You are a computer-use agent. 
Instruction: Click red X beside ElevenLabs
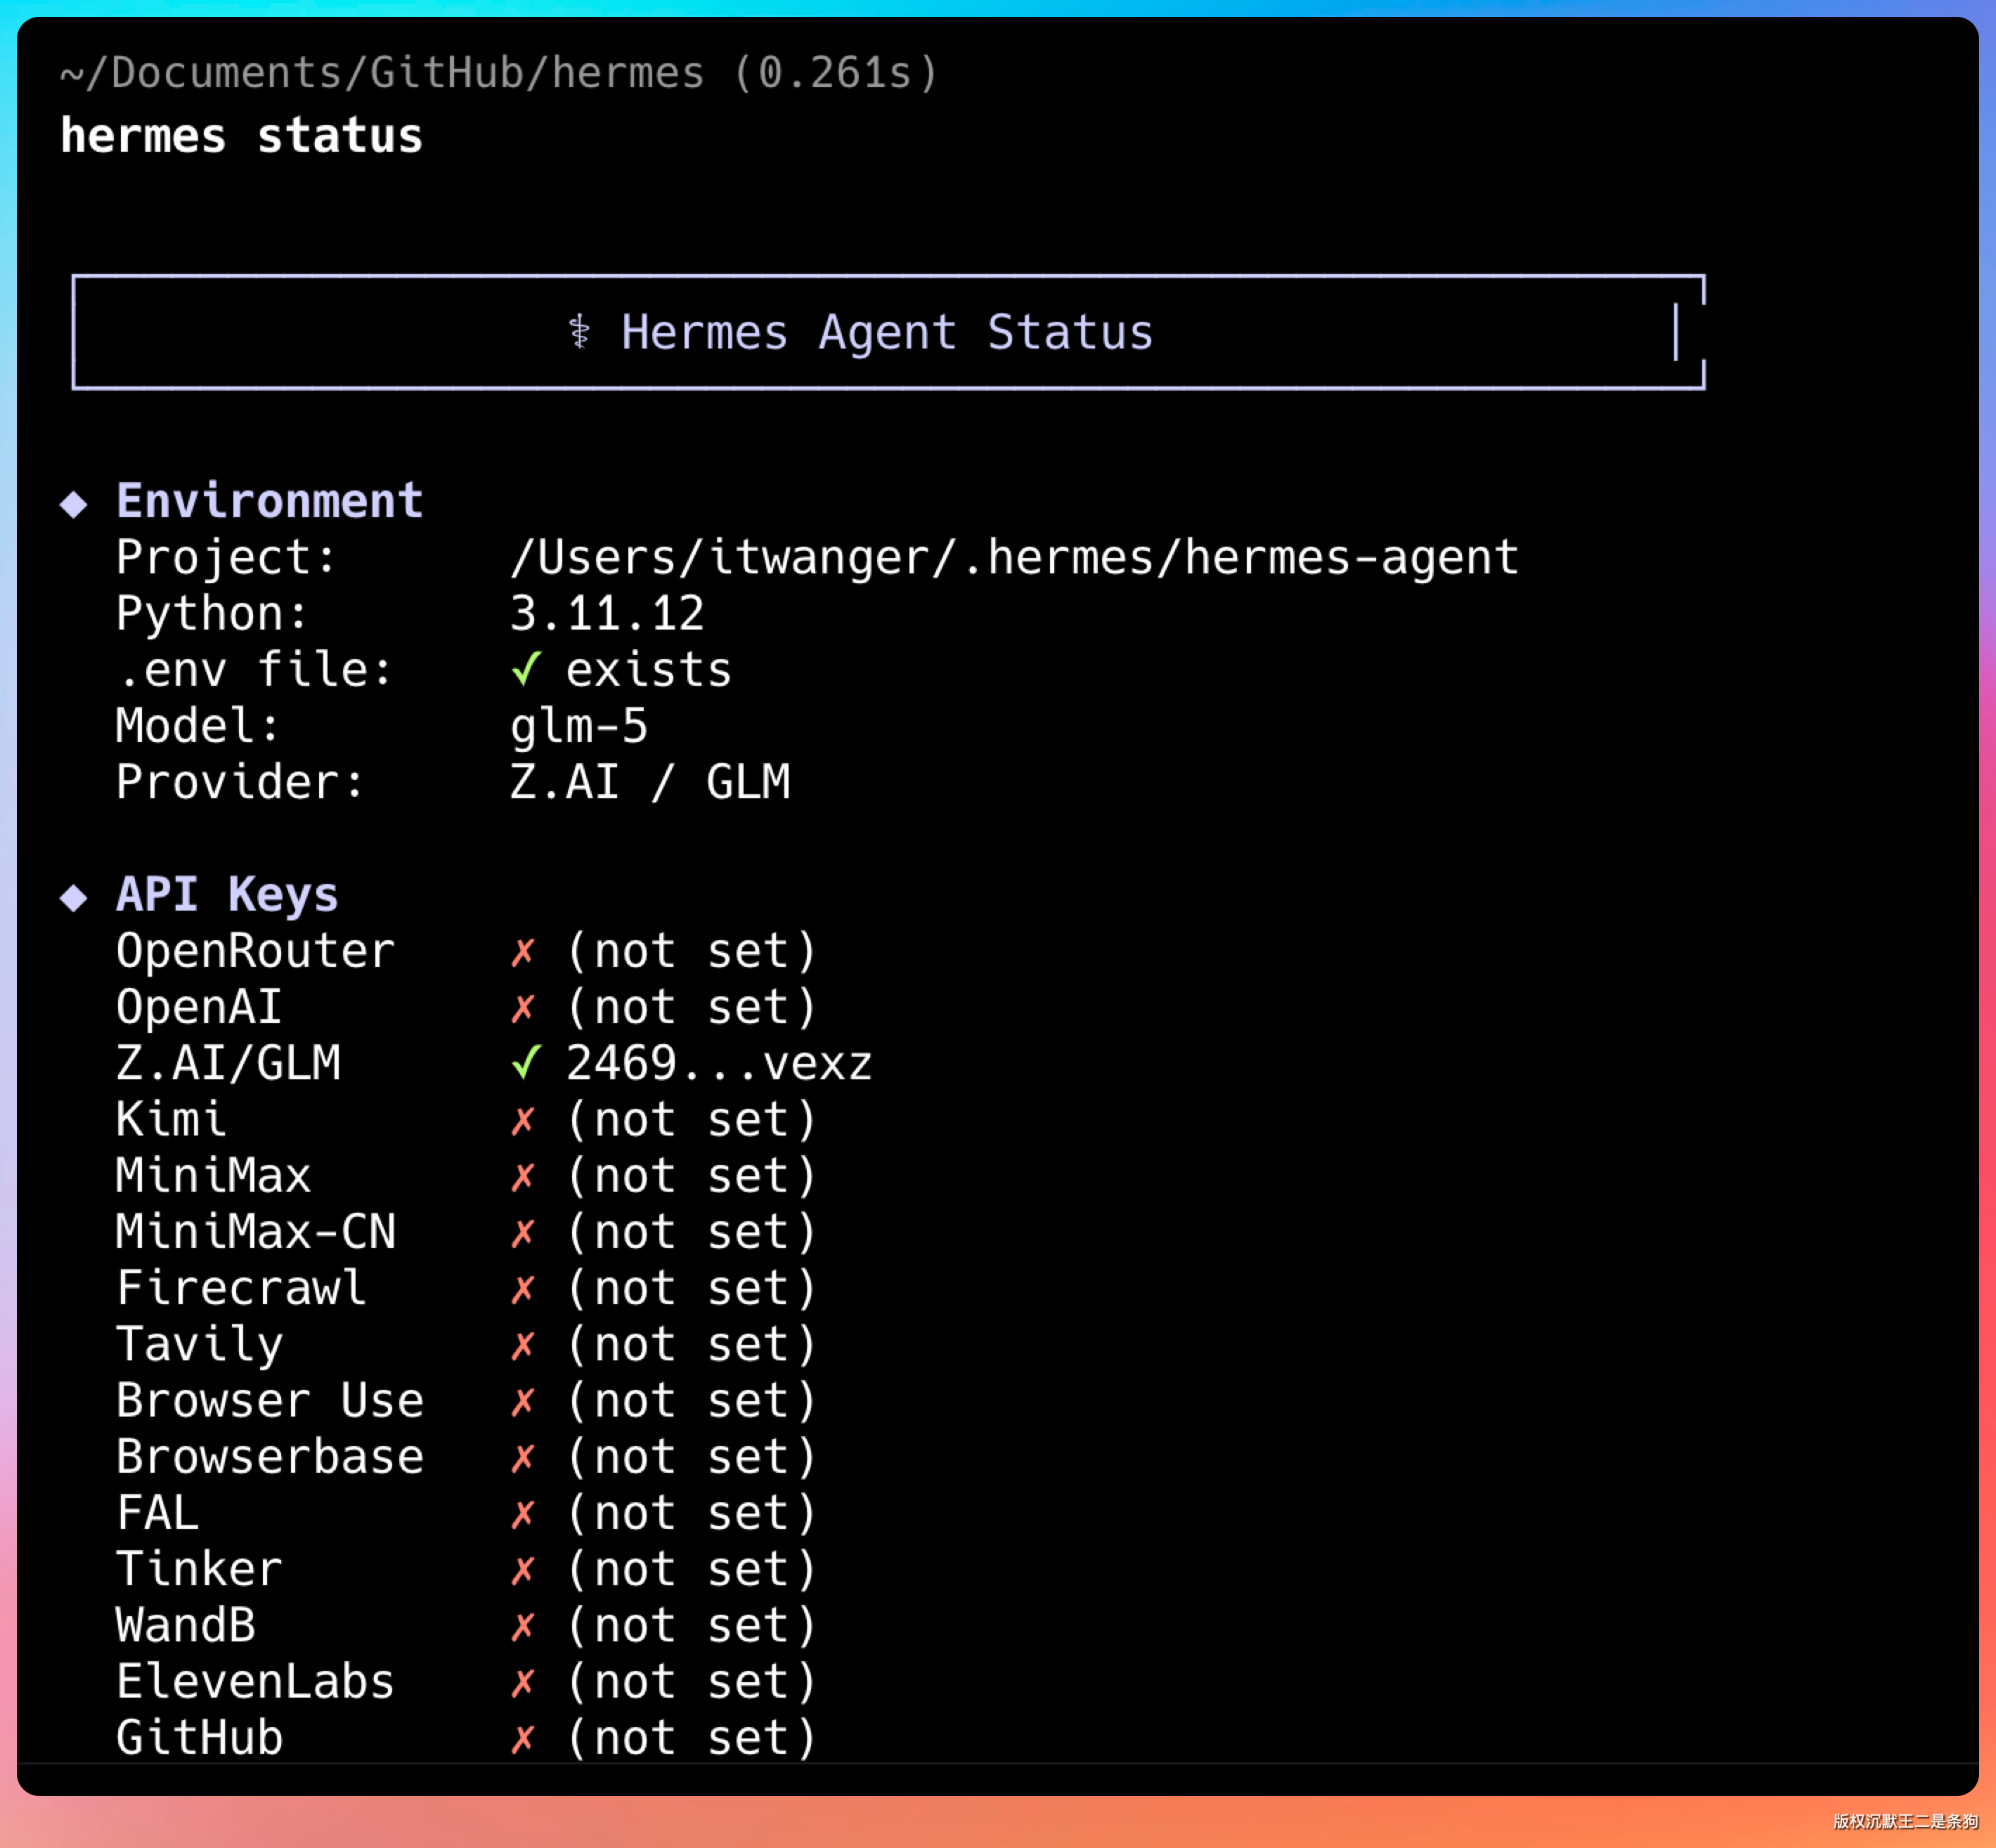tap(523, 1683)
